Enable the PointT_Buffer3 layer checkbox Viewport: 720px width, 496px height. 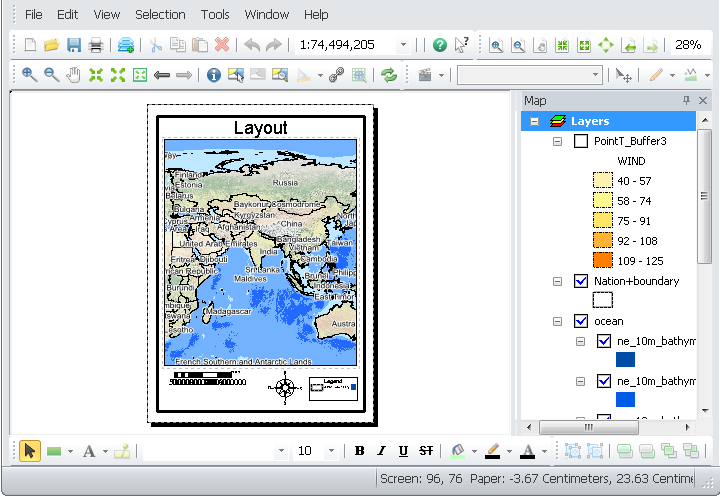click(x=581, y=141)
